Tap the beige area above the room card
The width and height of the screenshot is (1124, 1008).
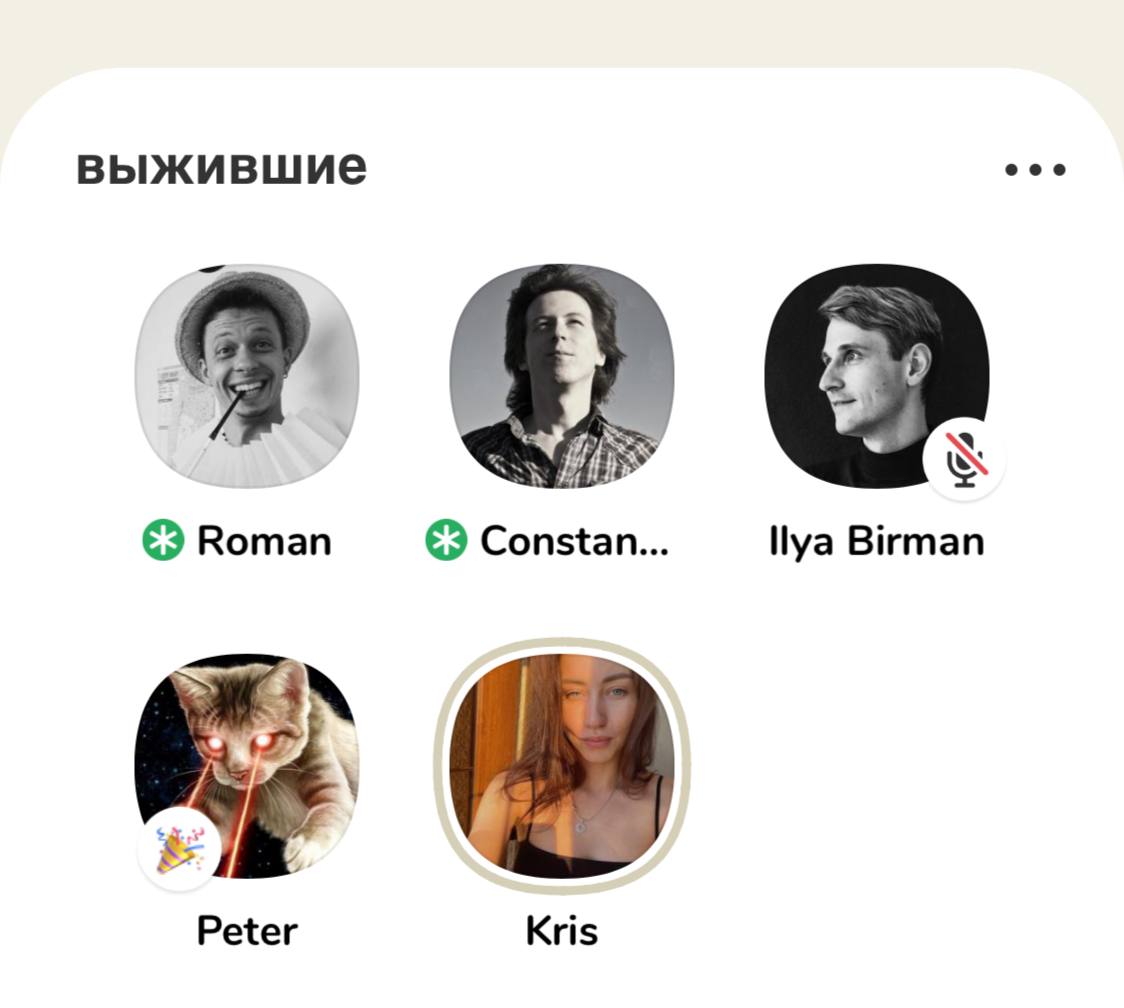point(562,32)
